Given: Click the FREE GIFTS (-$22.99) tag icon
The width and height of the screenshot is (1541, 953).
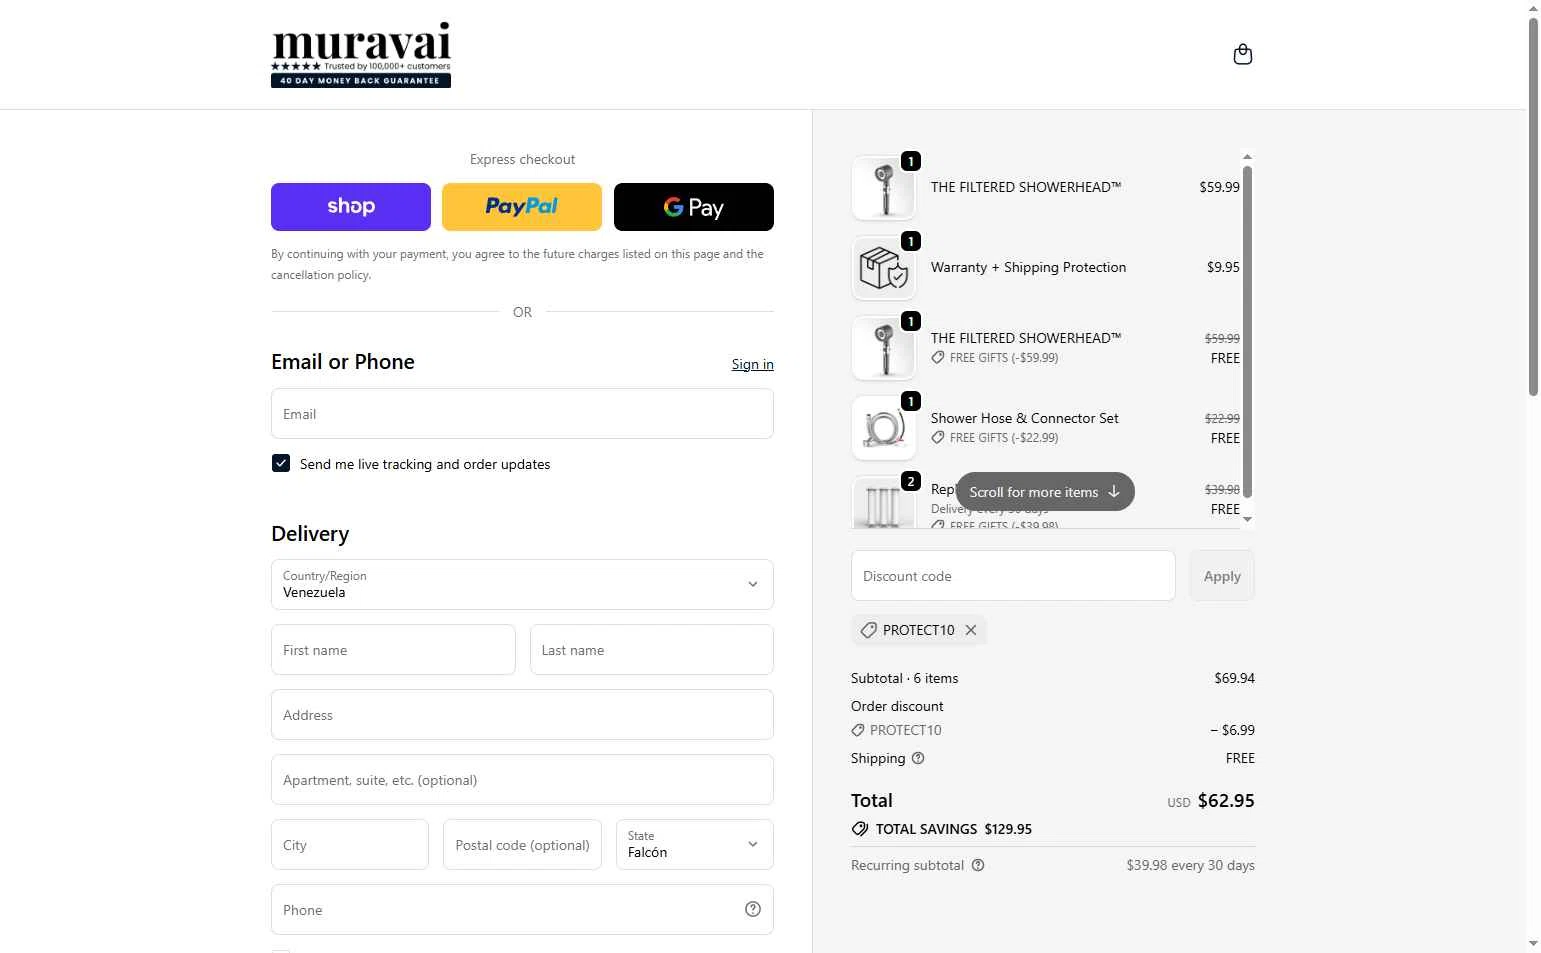Looking at the screenshot, I should click(x=938, y=437).
